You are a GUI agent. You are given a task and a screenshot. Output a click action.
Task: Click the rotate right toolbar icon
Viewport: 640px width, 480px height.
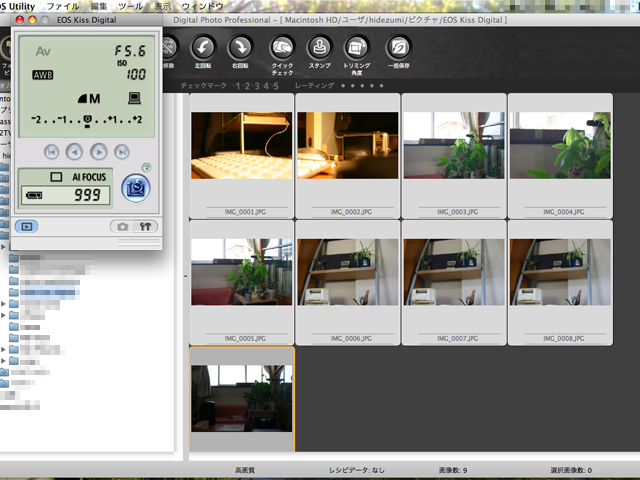point(240,48)
